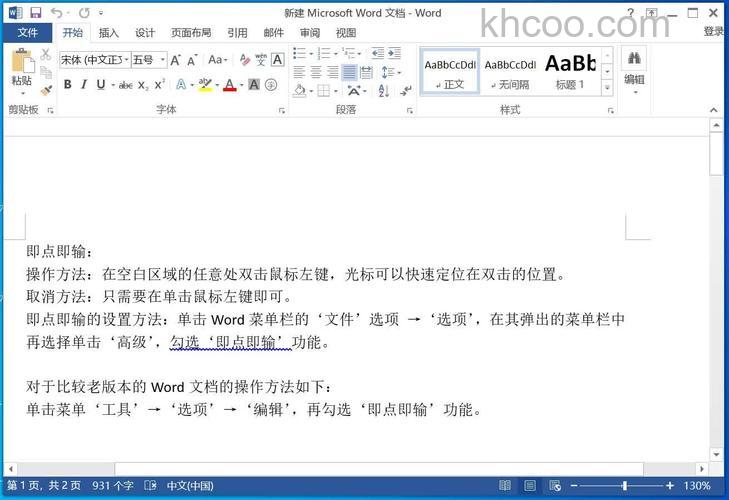Click the zoom slider handle
This screenshot has height=500, width=729.
[624, 486]
